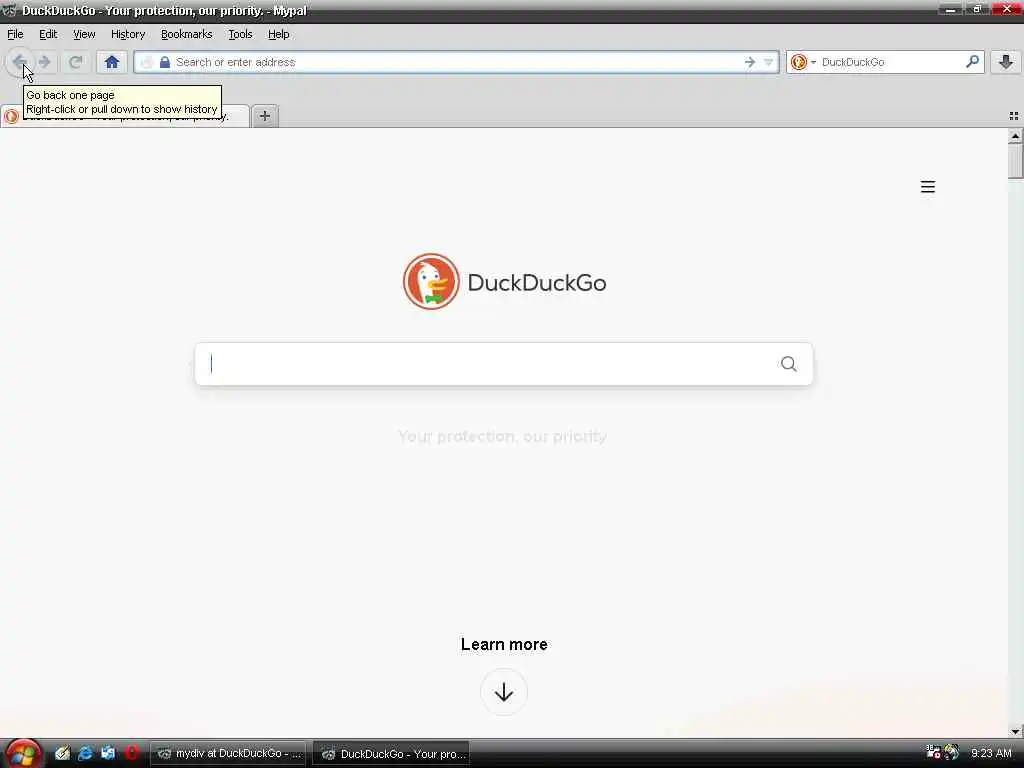The height and width of the screenshot is (768, 1024).
Task: Click the scrollbar down arrow
Action: tap(1015, 731)
